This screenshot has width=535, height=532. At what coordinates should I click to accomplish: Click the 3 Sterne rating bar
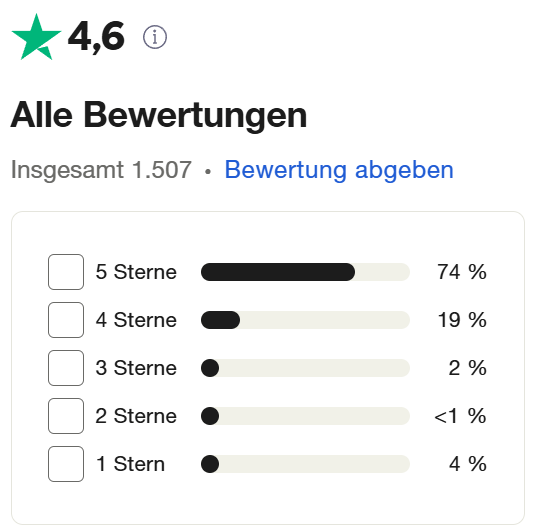(x=305, y=368)
